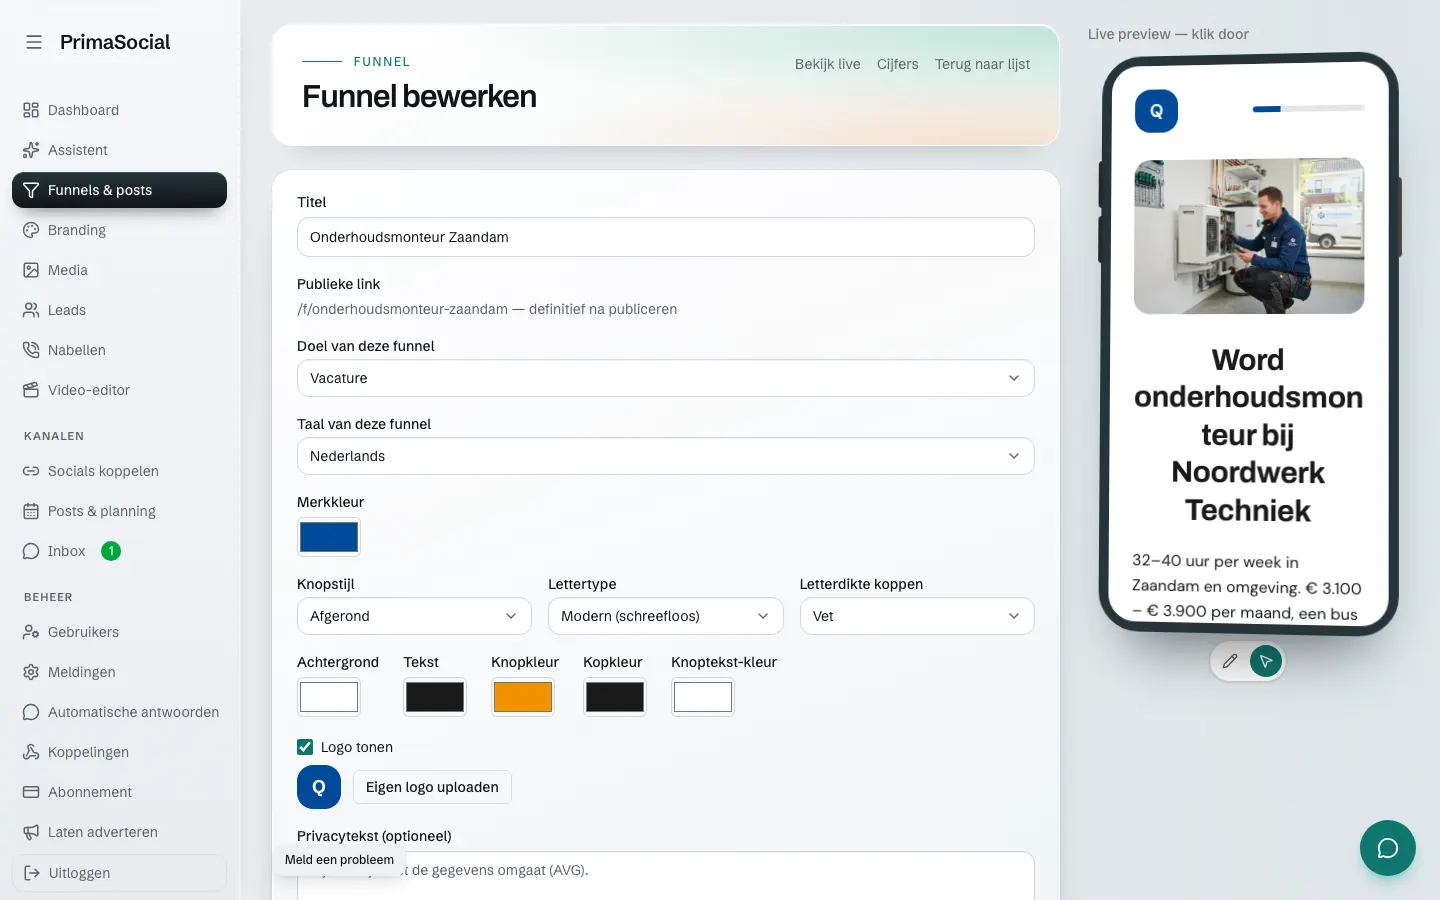Screen dimensions: 1440x900
Task: Click the Video-editor clapperboard icon
Action: pos(31,390)
